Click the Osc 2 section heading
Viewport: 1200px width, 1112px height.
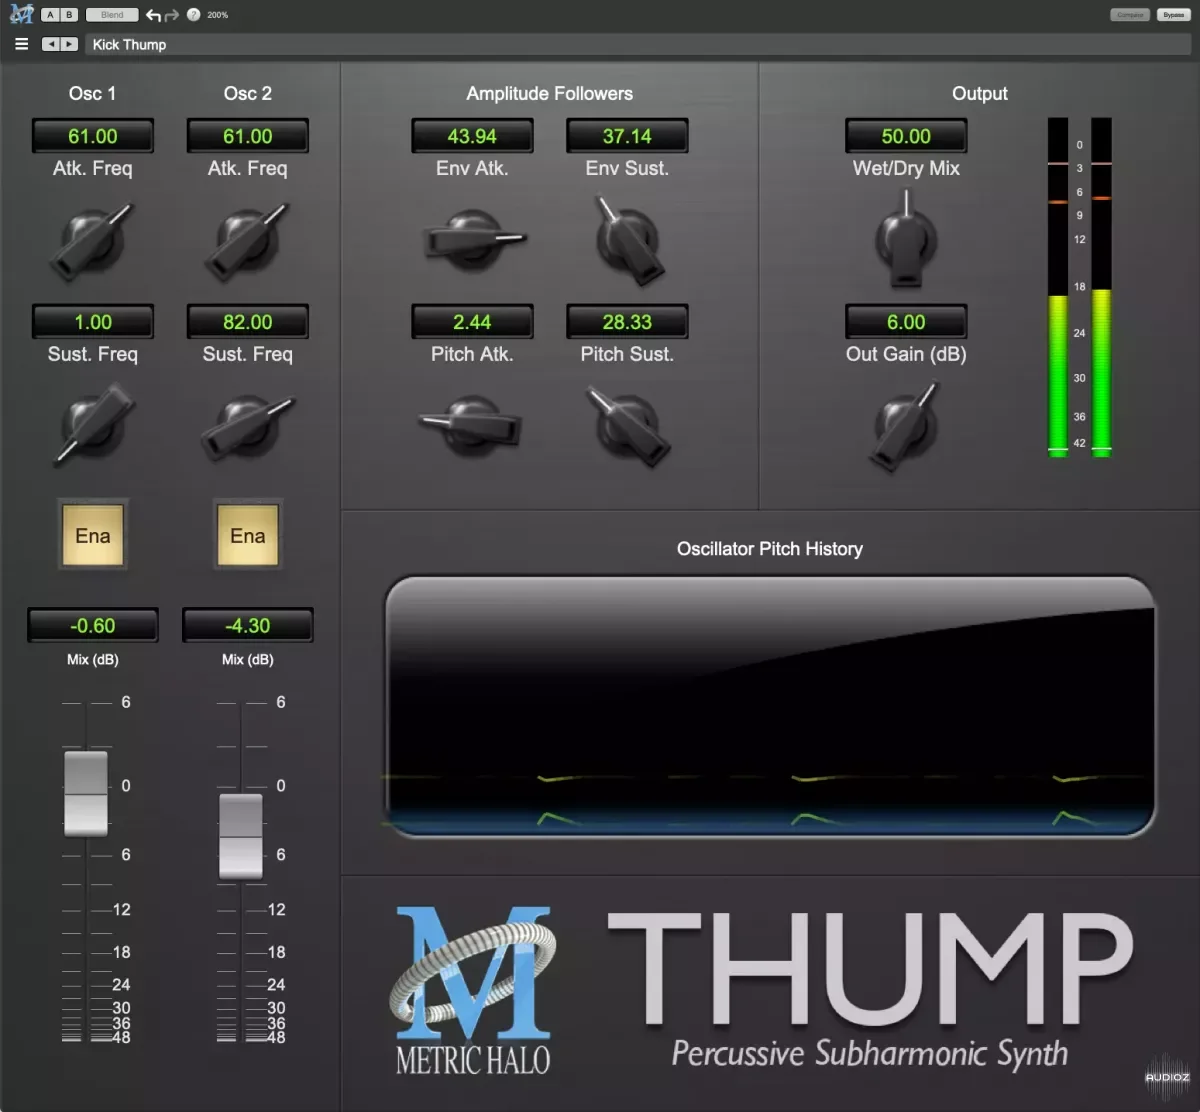[x=248, y=93]
